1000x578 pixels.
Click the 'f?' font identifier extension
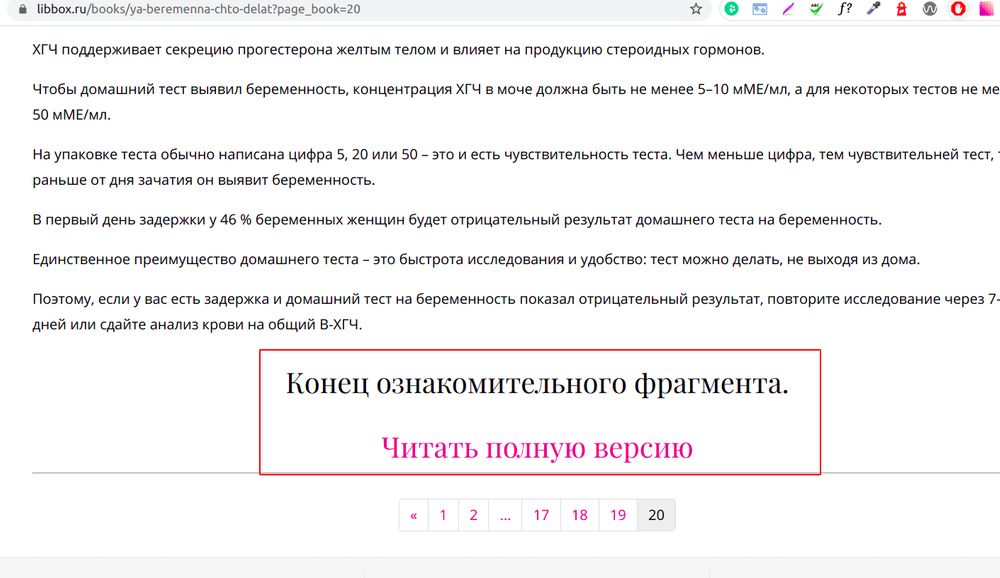[845, 9]
